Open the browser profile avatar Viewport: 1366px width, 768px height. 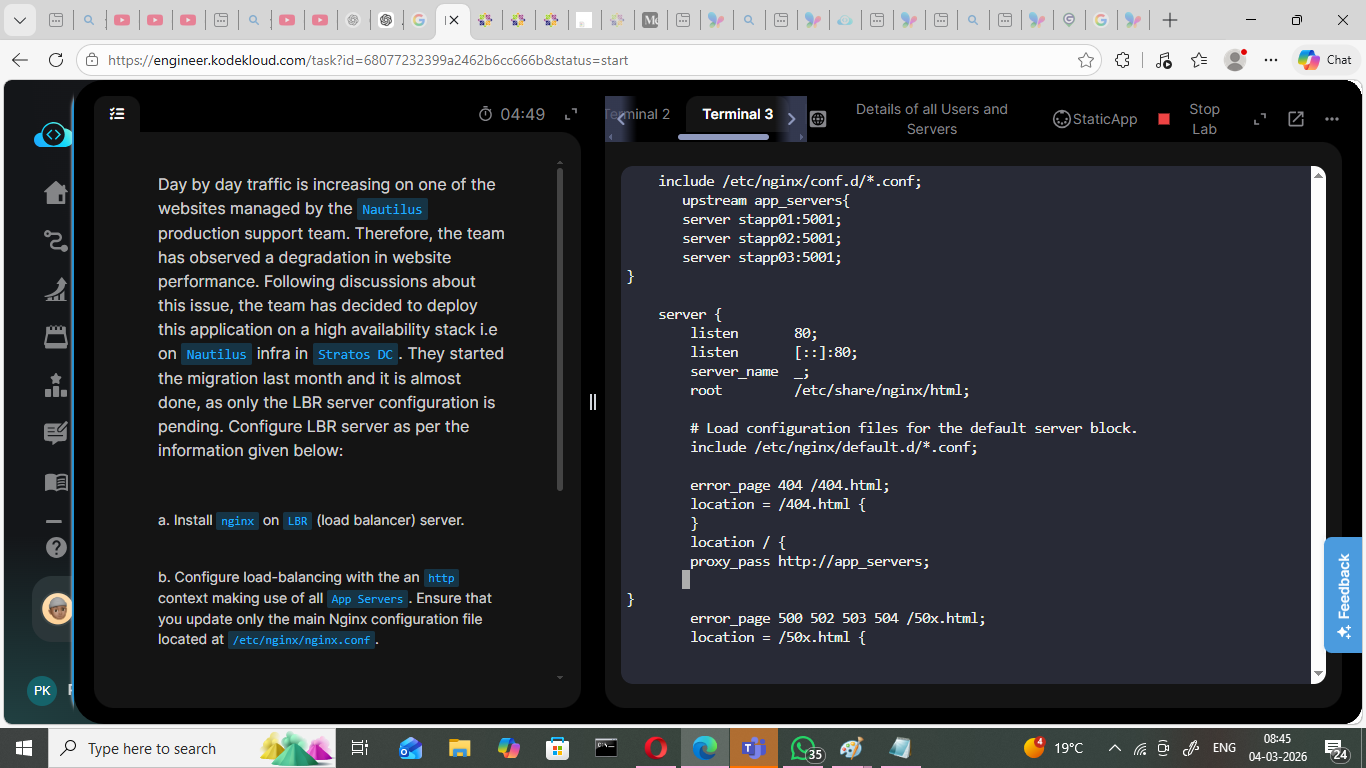pyautogui.click(x=1236, y=60)
